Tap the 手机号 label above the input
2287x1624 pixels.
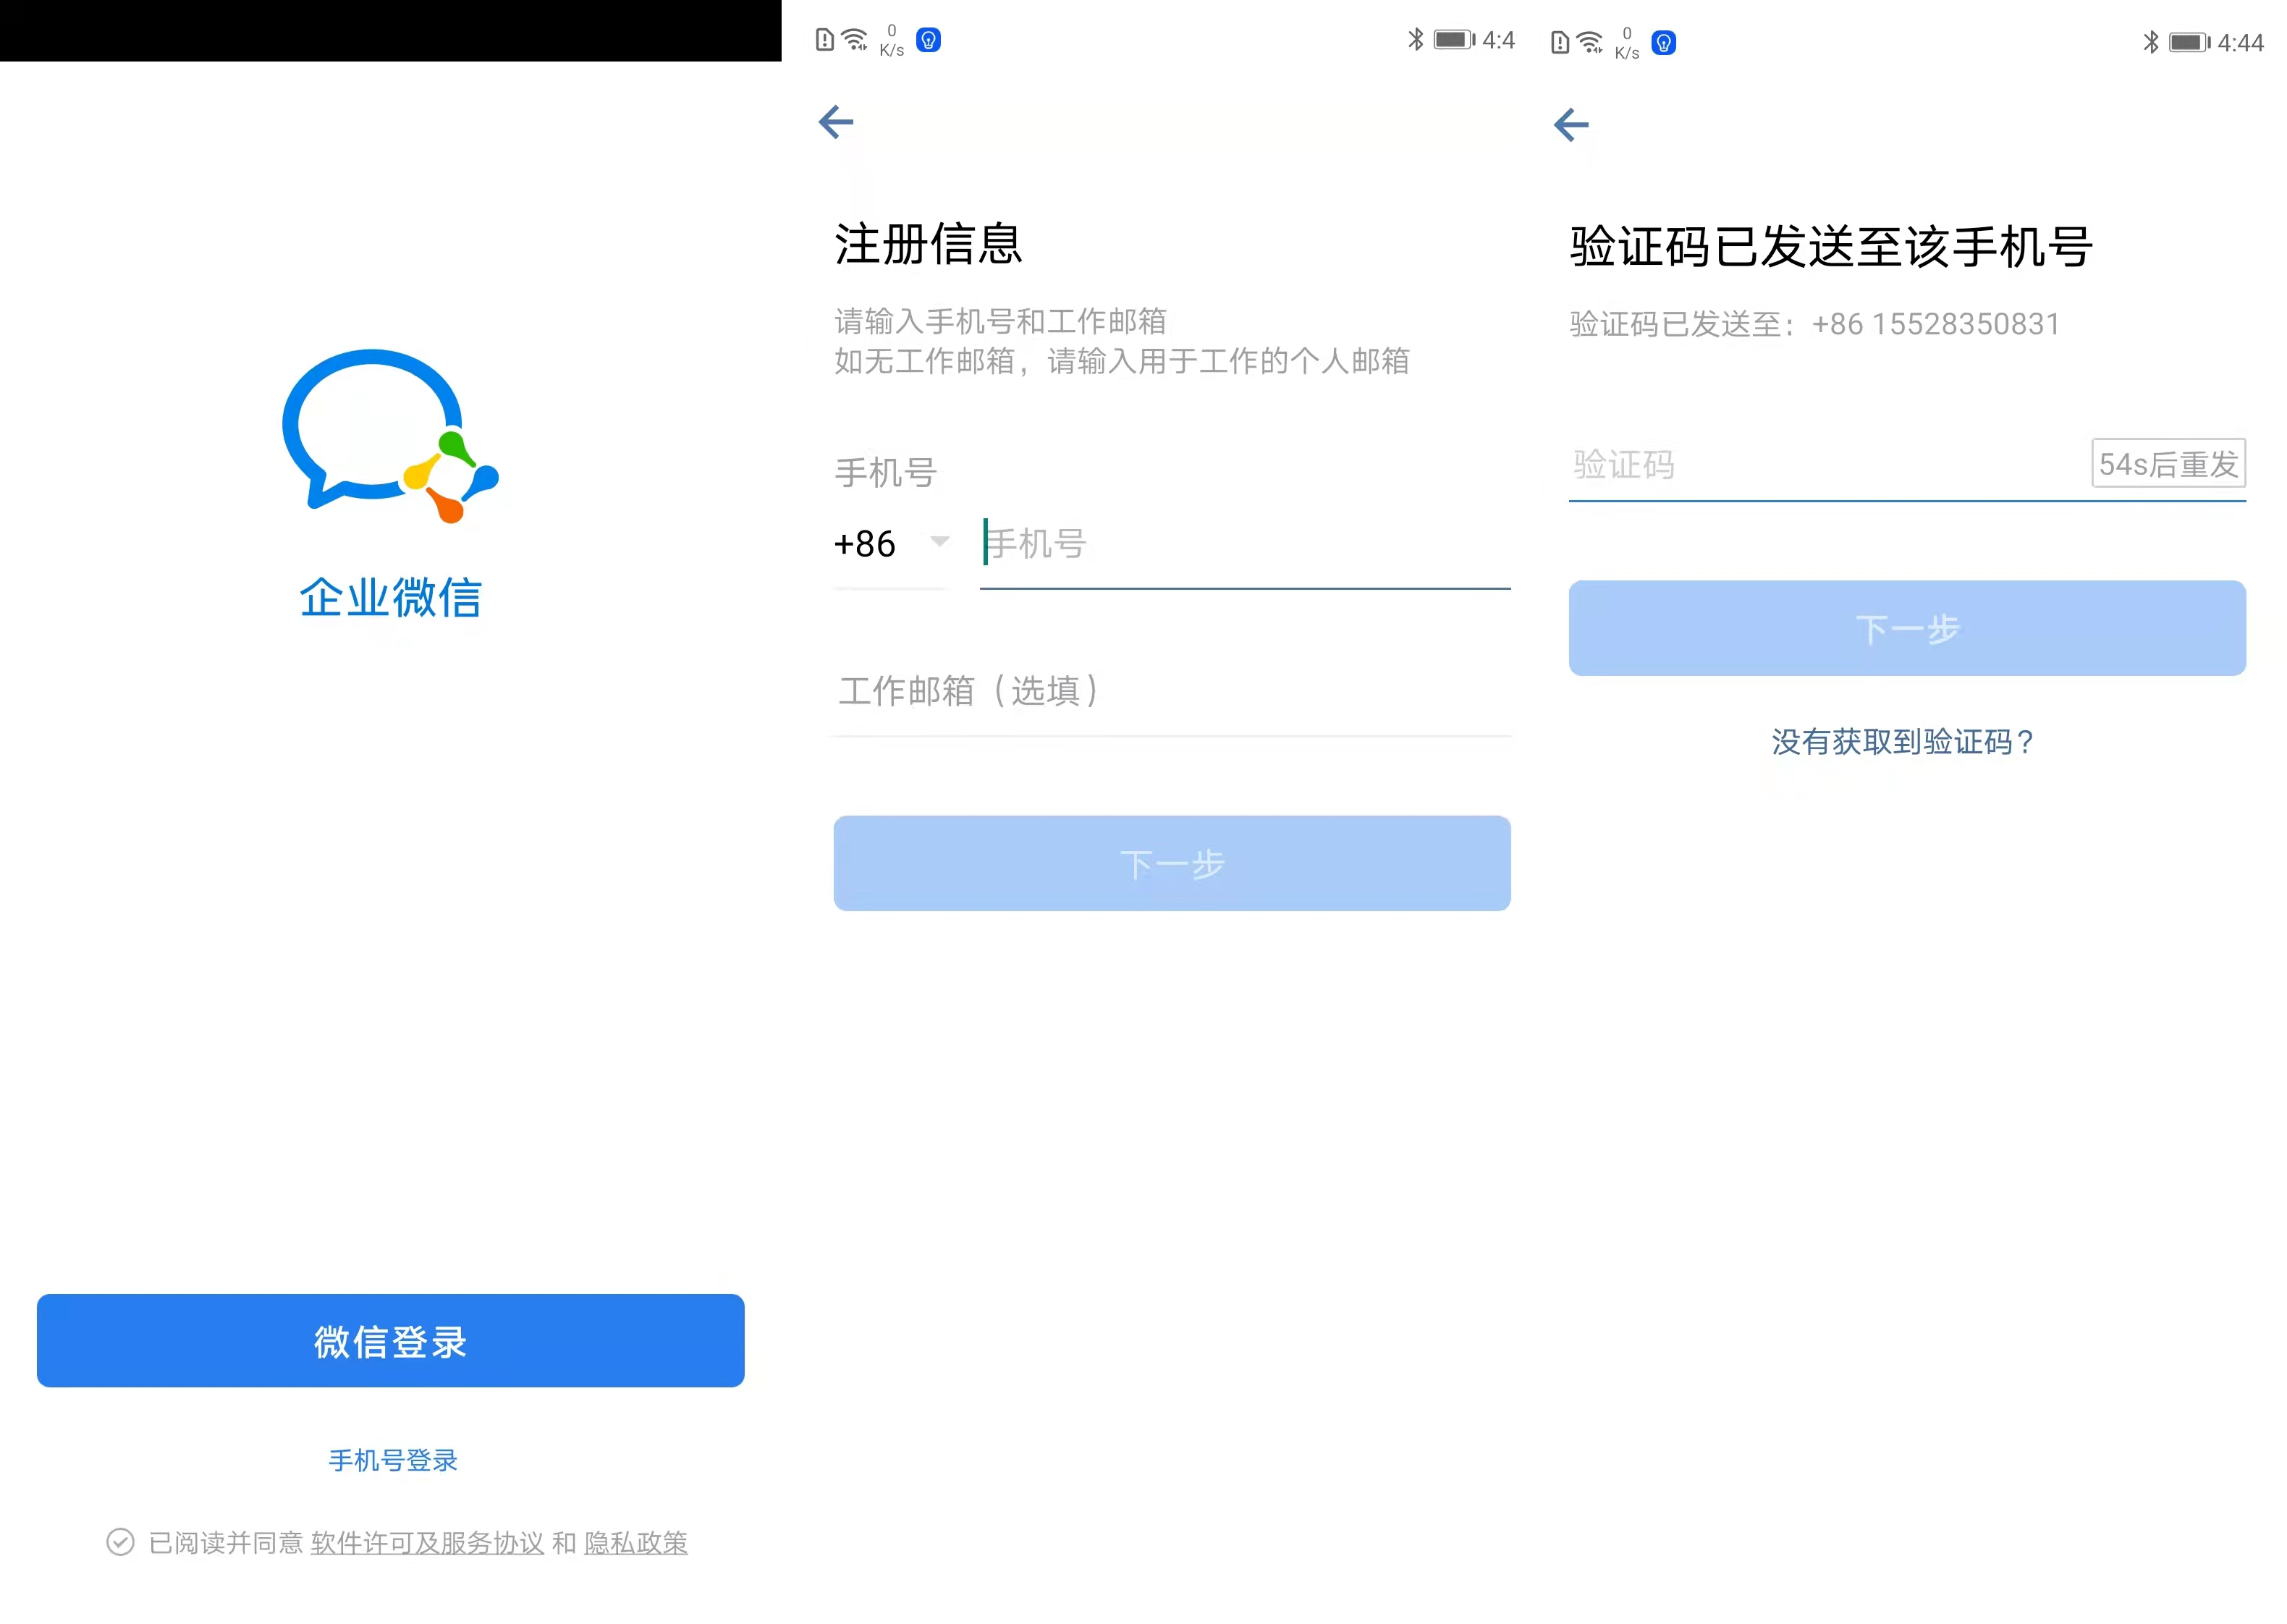pyautogui.click(x=886, y=472)
